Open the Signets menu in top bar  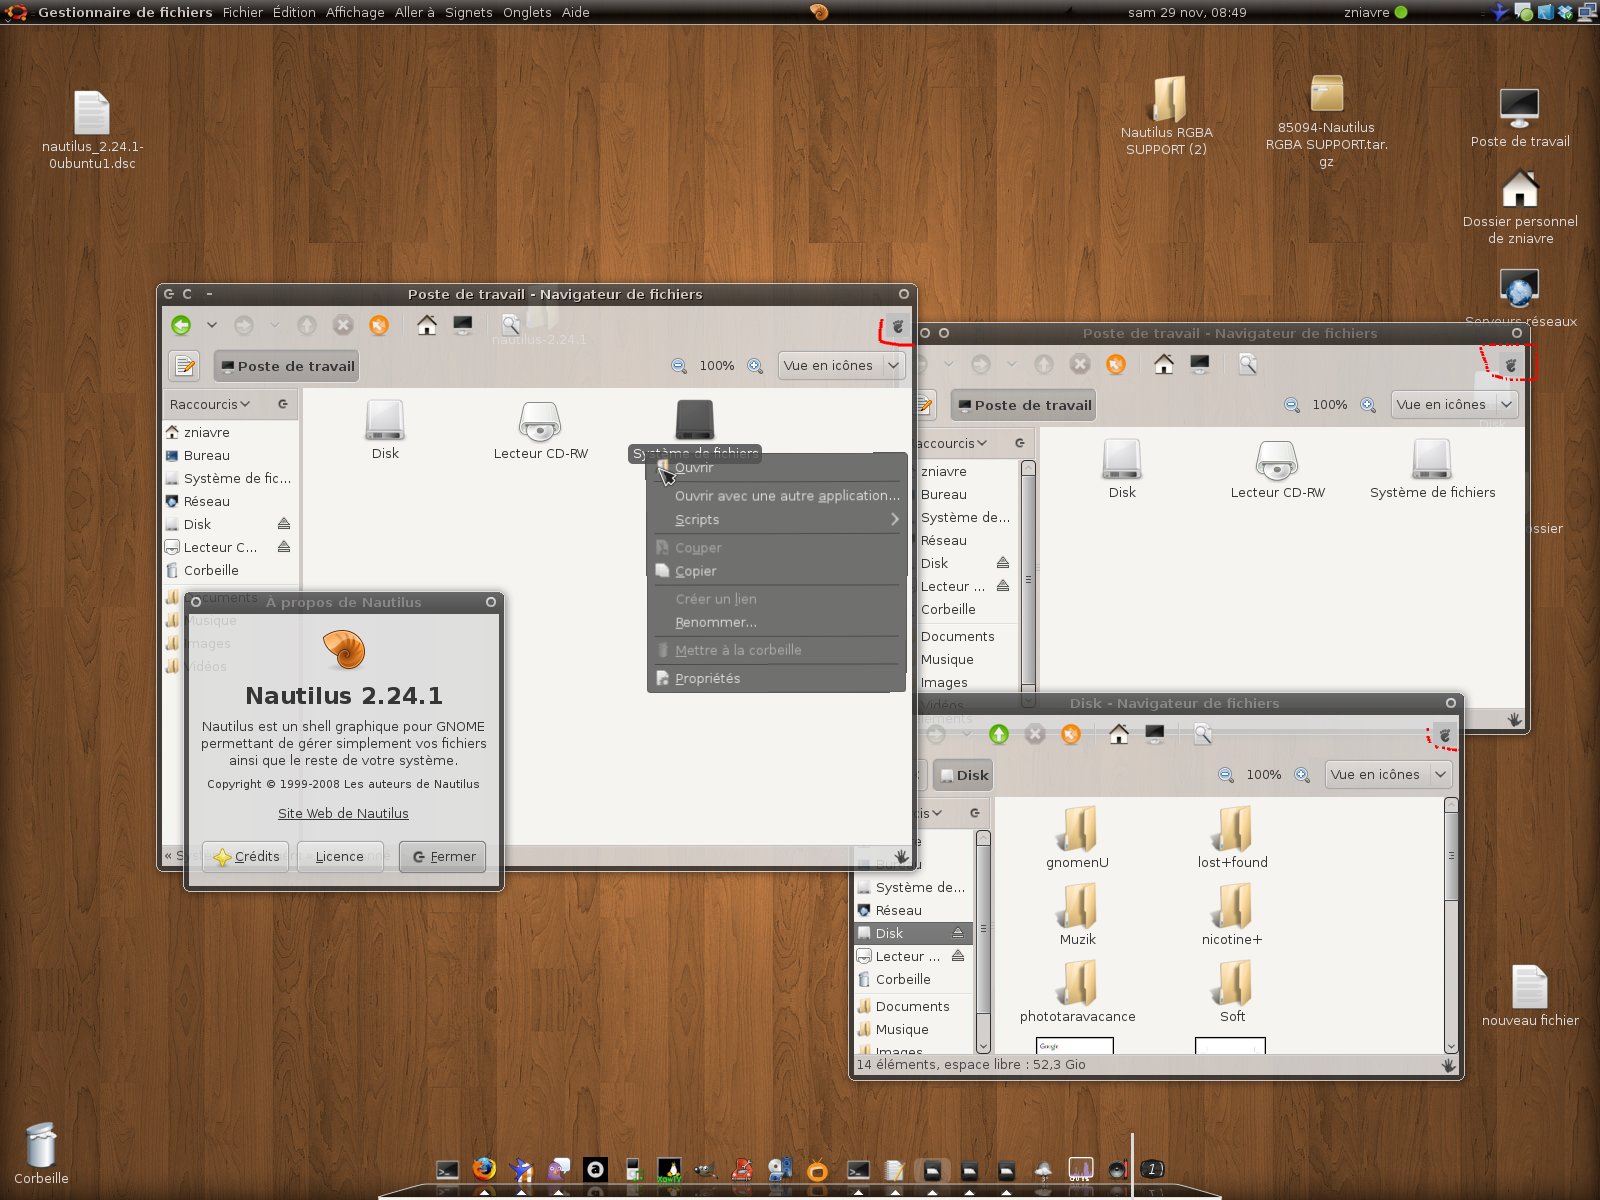tap(468, 12)
